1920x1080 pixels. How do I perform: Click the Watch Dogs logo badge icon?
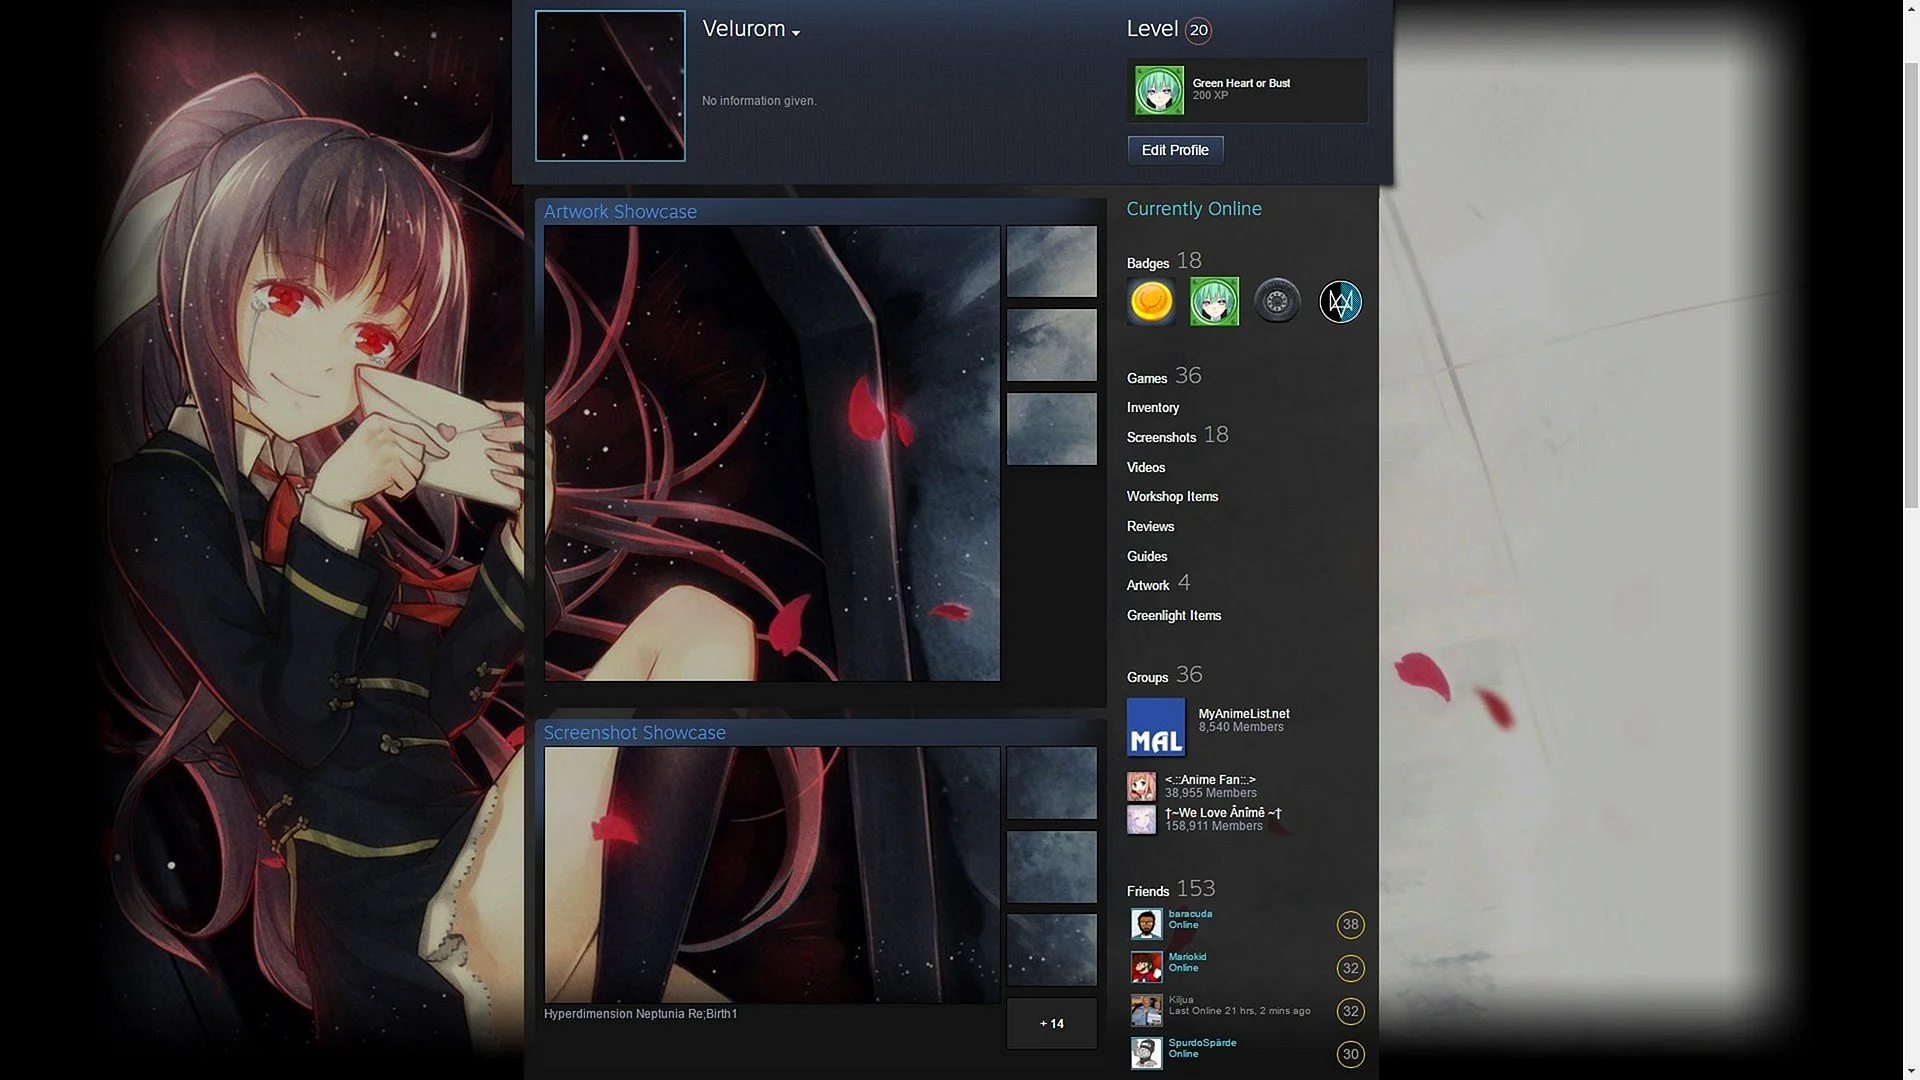[1340, 301]
